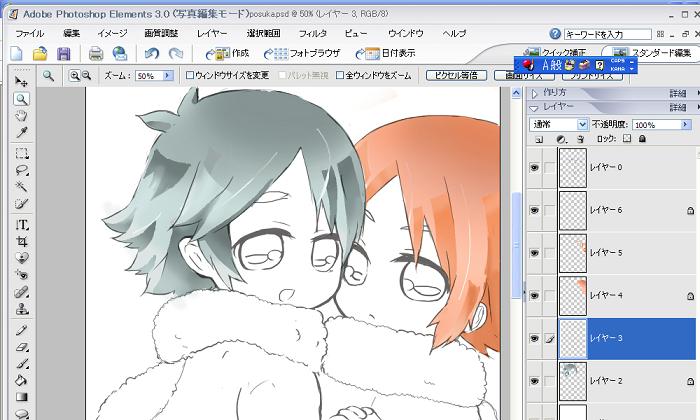Click the 日付表示 button
The width and height of the screenshot is (700, 420).
(x=386, y=54)
